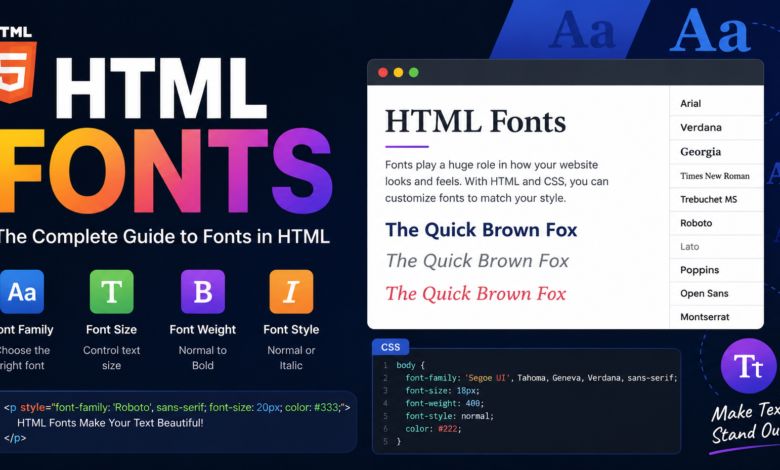Select Trebuchet MS in the font list
780x470 pixels.
[x=716, y=199]
